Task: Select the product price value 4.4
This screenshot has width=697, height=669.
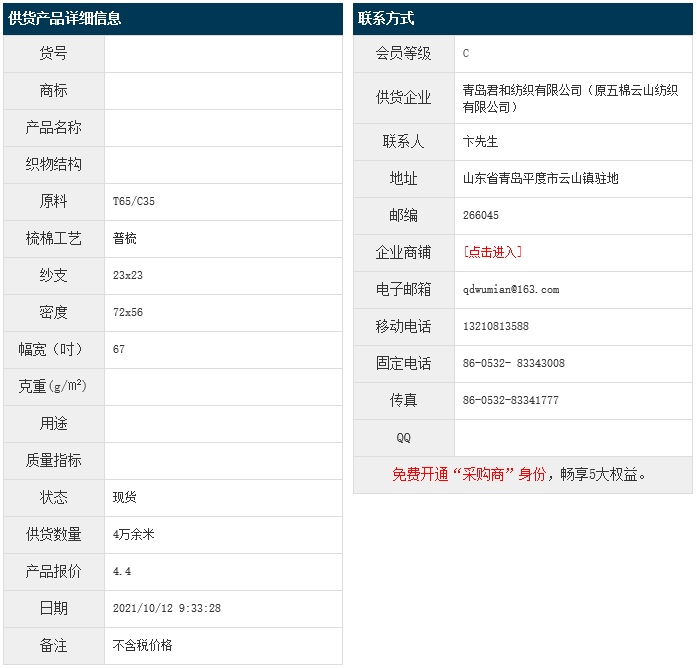Action: point(122,571)
